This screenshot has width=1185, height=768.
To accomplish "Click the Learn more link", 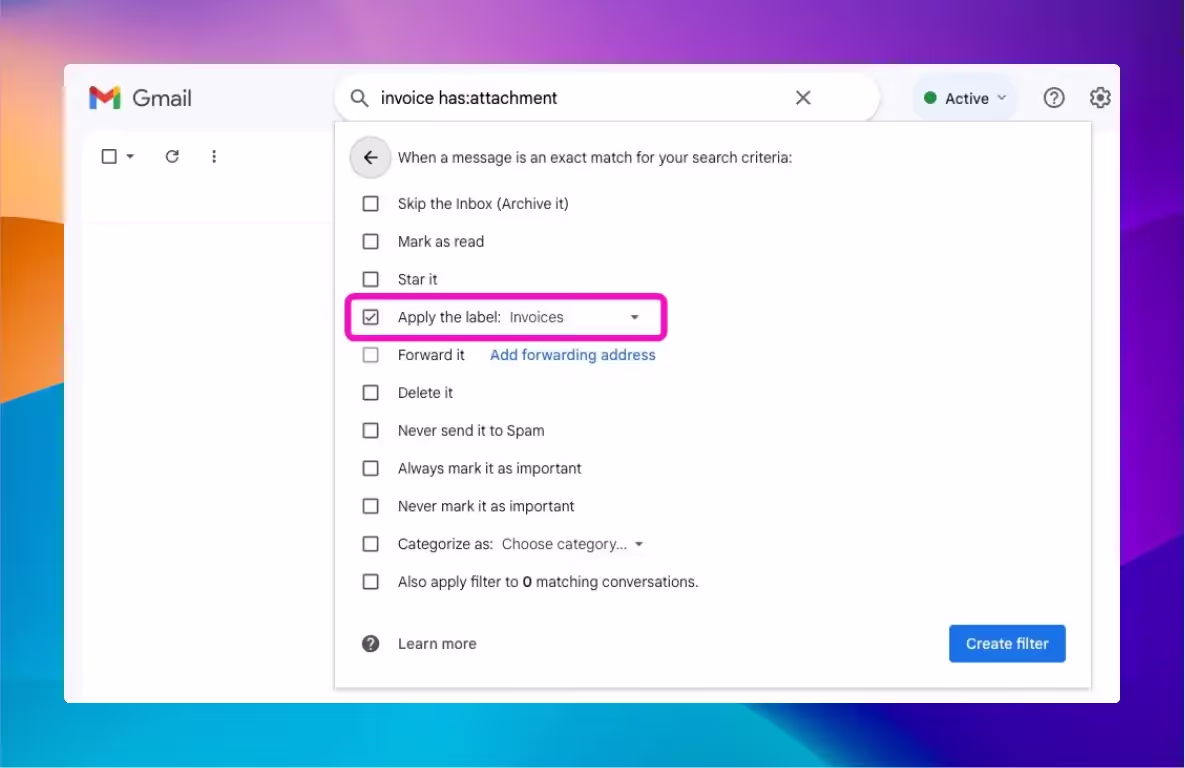I will click(x=437, y=644).
